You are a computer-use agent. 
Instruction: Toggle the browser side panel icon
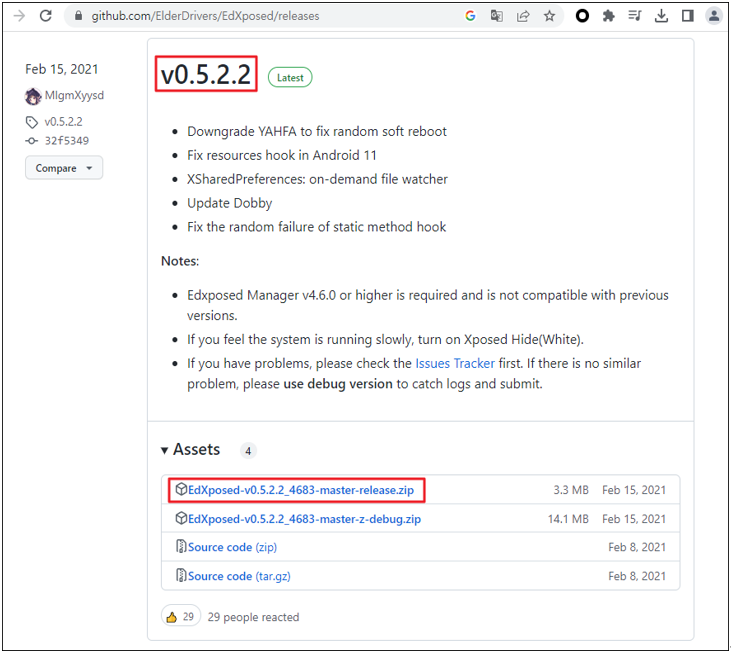687,16
